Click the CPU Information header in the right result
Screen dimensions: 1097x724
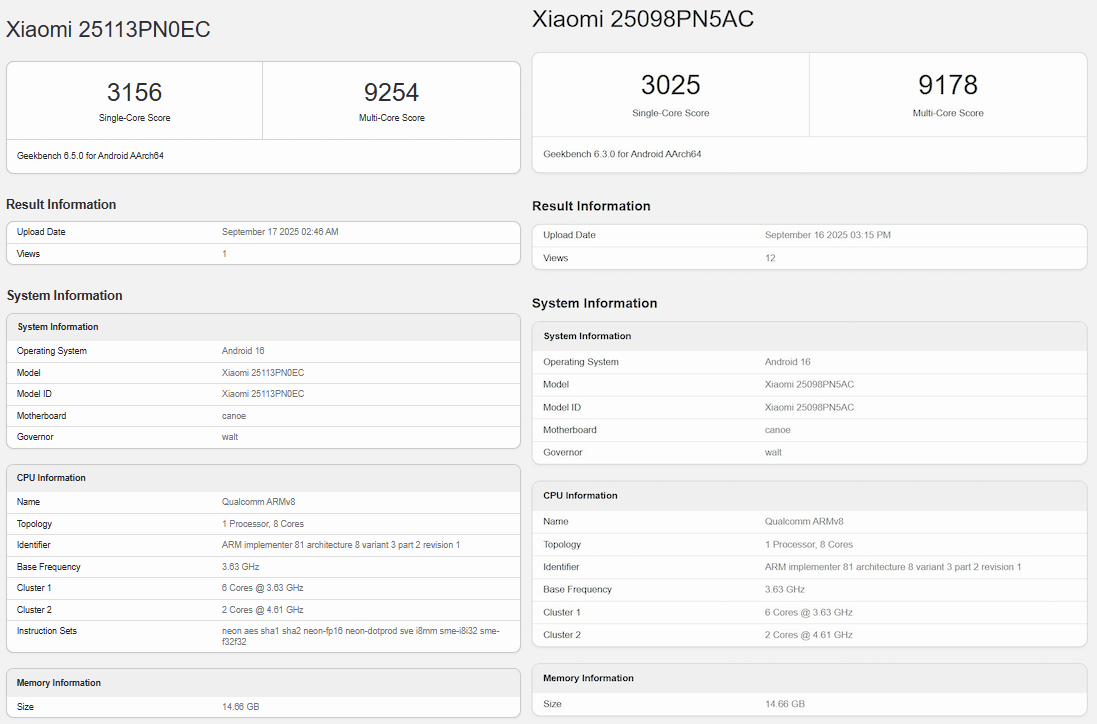tap(580, 496)
